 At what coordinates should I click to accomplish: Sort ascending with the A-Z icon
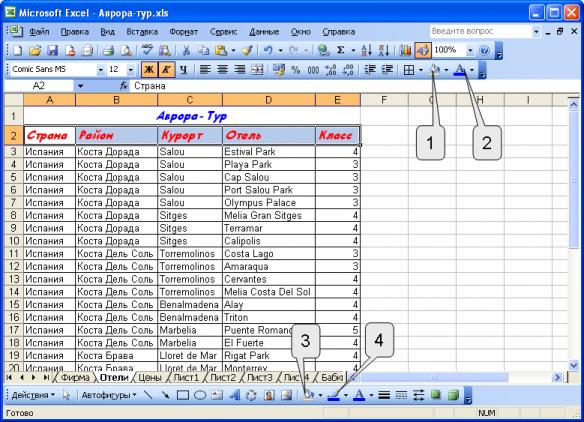pos(366,50)
